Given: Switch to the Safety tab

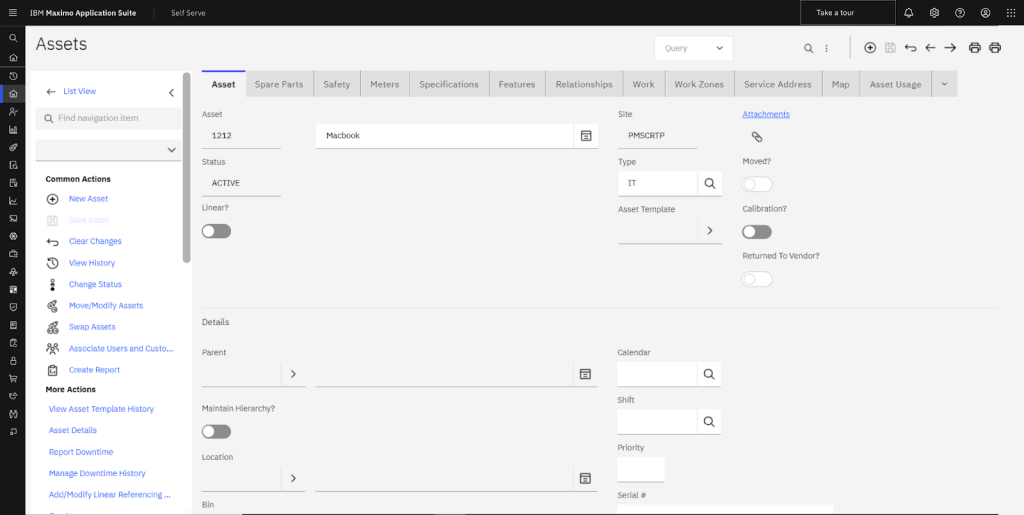Looking at the screenshot, I should click(336, 84).
